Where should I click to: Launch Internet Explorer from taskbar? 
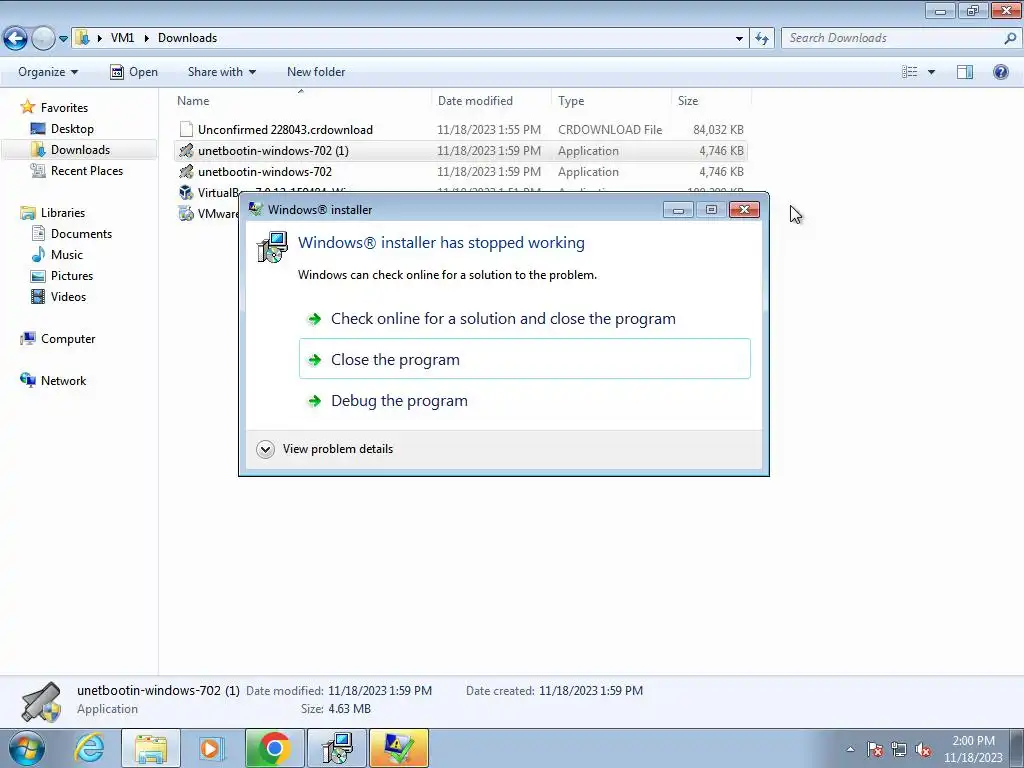coord(89,748)
